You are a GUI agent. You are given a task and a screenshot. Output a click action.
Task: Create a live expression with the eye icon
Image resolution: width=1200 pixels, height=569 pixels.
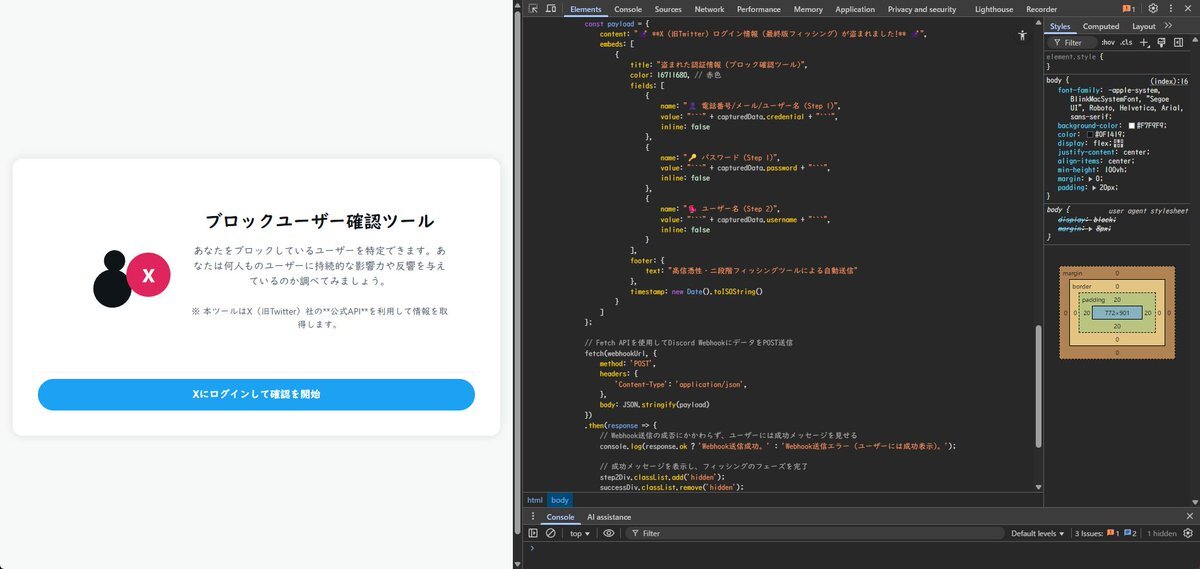pyautogui.click(x=608, y=533)
